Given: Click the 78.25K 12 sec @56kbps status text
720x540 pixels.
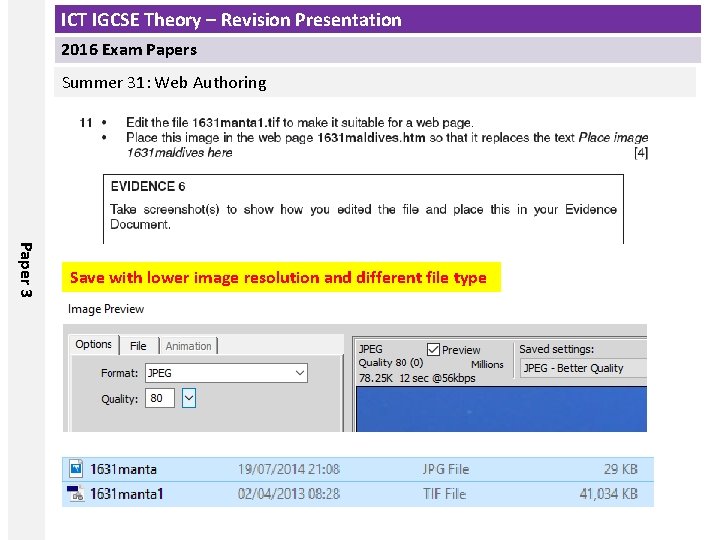Looking at the screenshot, I should click(x=417, y=378).
